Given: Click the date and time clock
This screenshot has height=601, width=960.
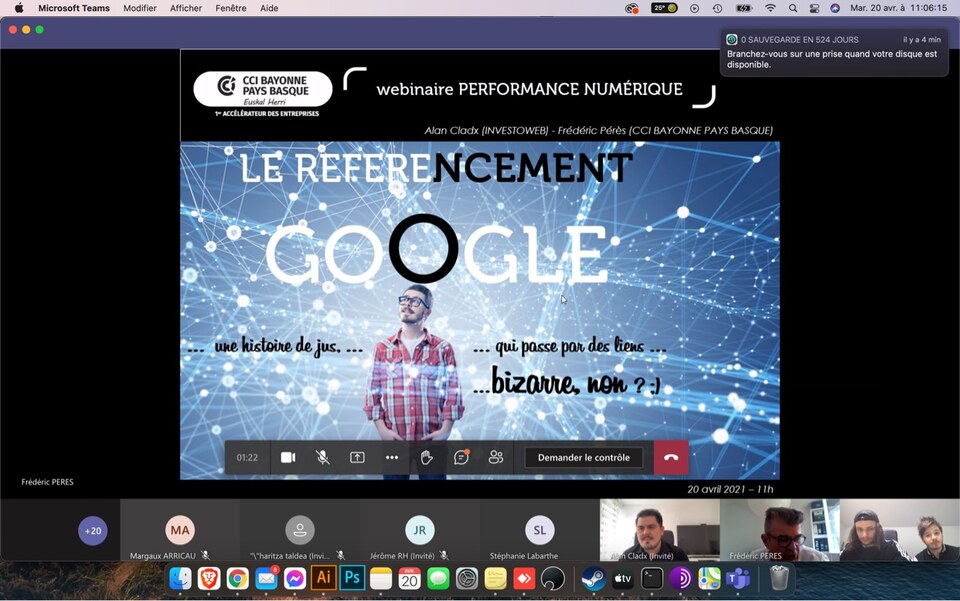Looking at the screenshot, I should (898, 8).
